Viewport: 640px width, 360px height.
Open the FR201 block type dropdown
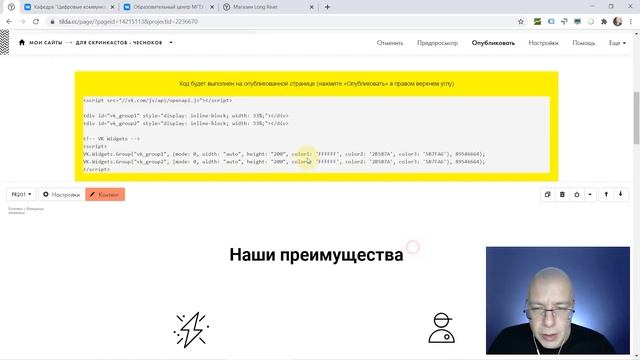tap(21, 194)
